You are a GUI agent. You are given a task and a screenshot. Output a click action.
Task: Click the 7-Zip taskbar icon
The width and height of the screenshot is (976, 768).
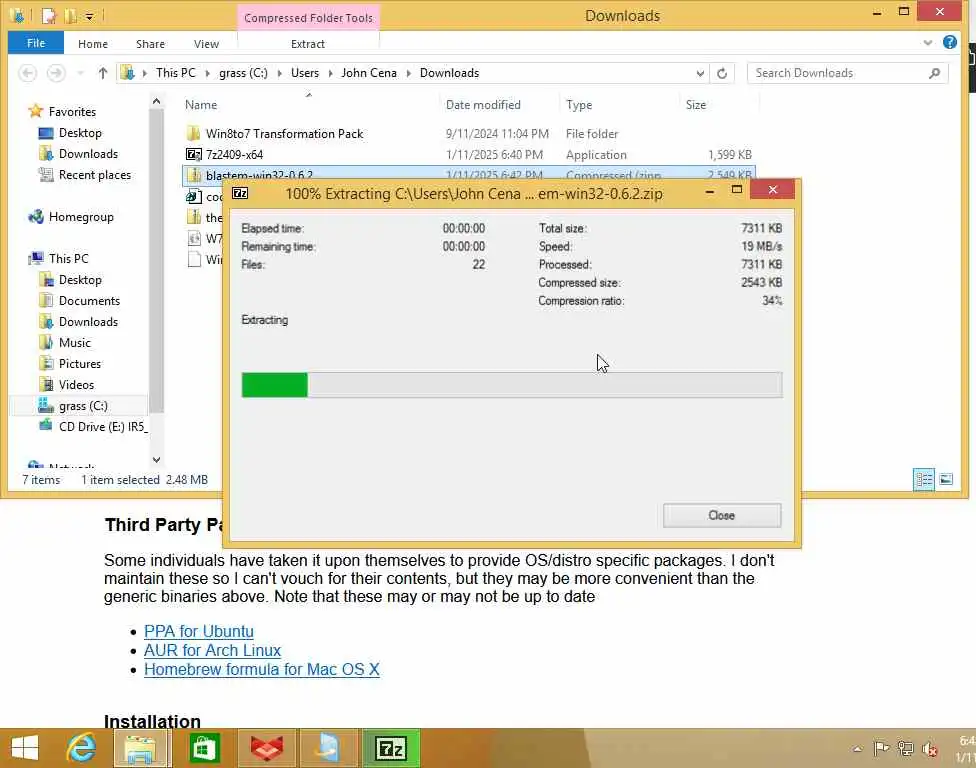pyautogui.click(x=391, y=748)
